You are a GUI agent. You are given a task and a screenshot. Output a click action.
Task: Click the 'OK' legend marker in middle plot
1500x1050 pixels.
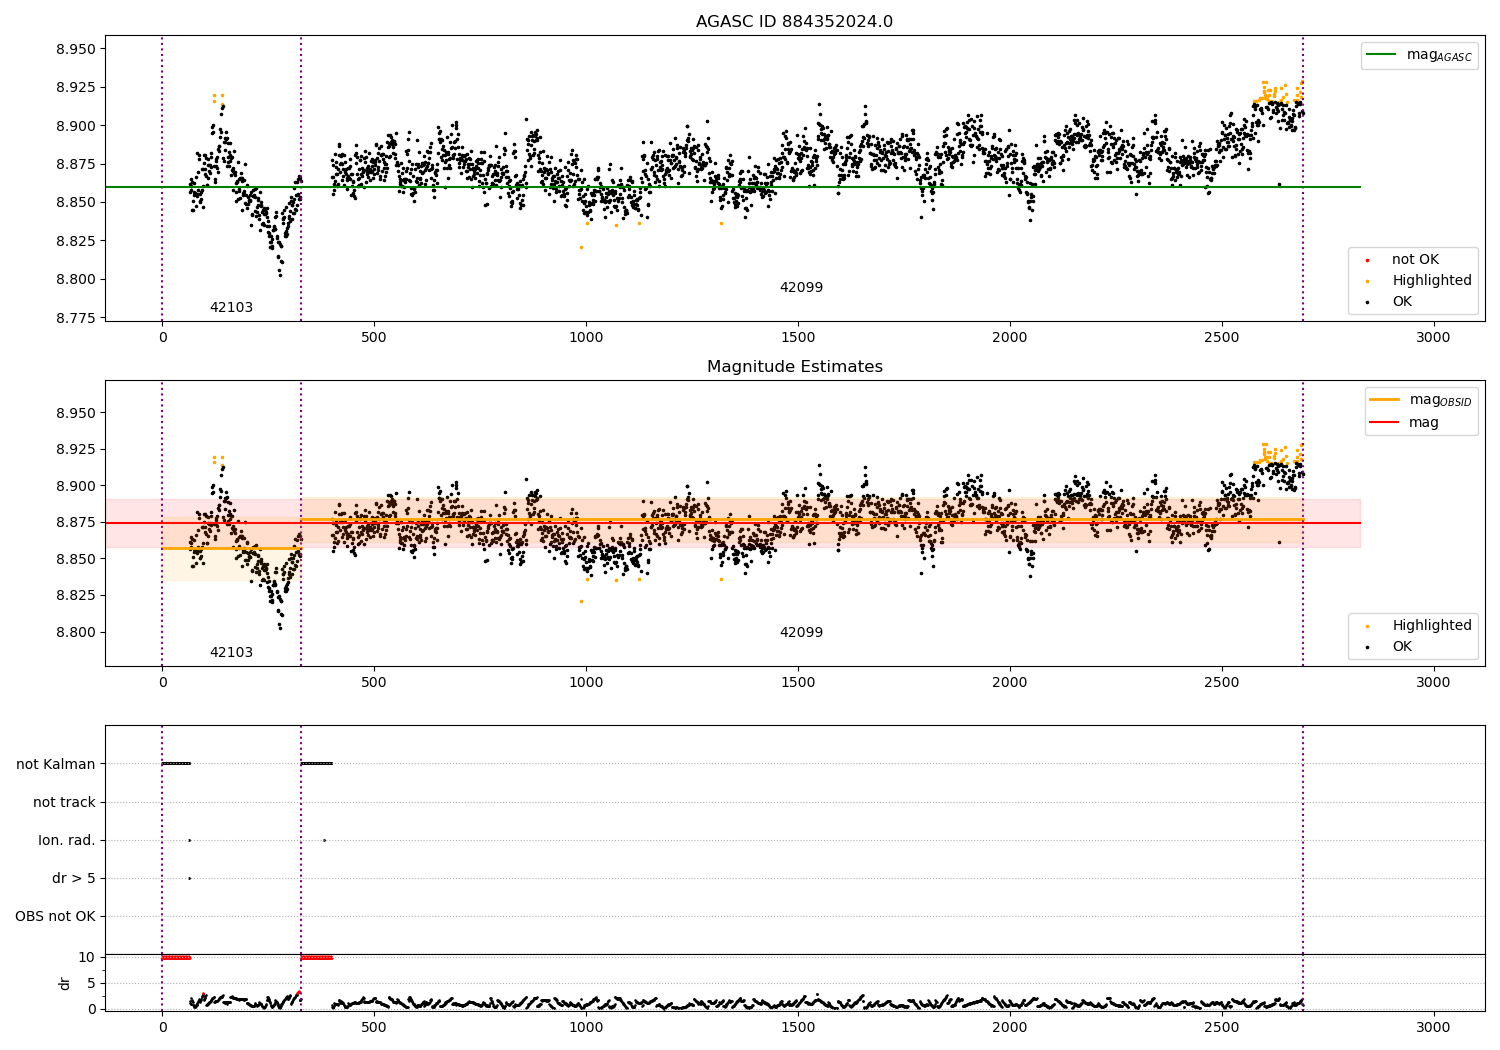point(1367,647)
